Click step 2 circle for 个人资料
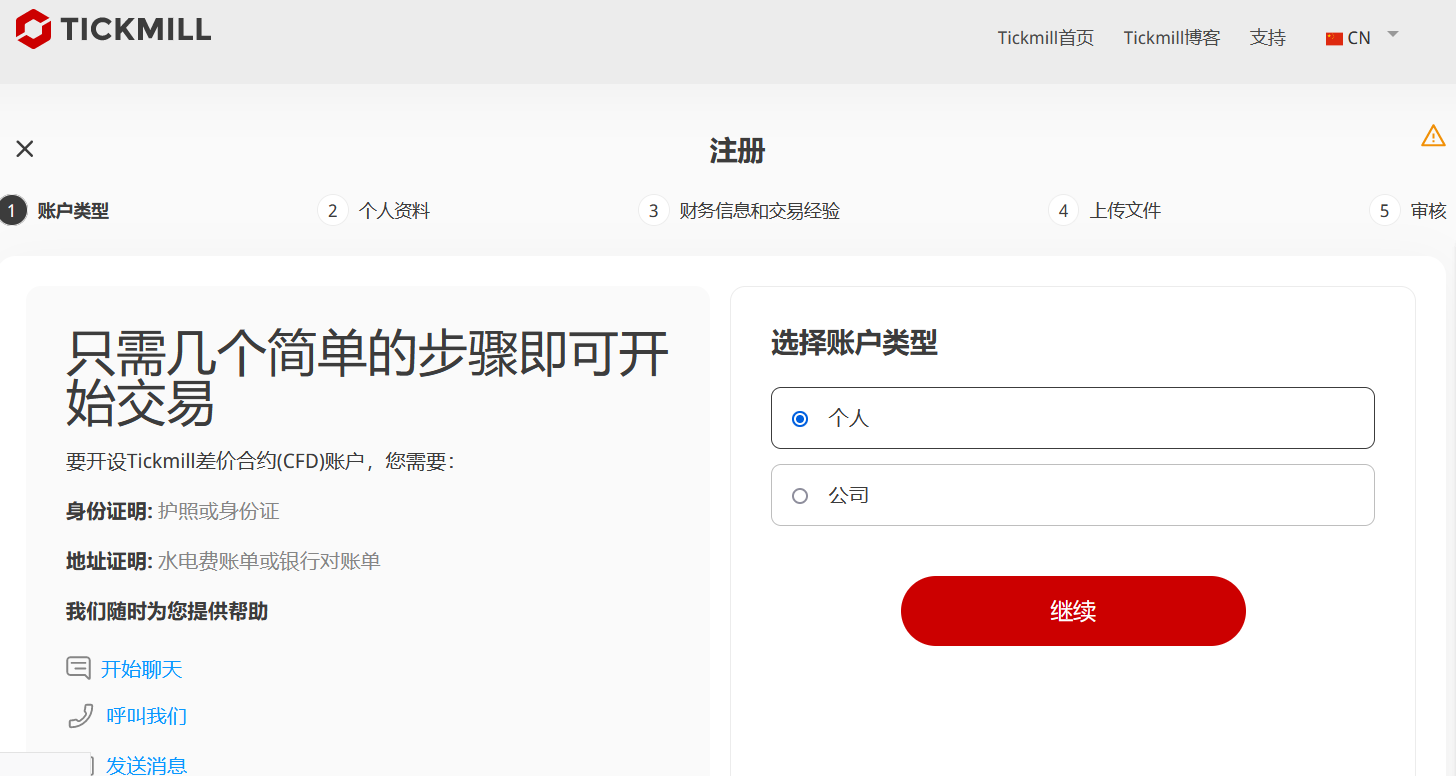This screenshot has width=1456, height=776. coord(332,211)
